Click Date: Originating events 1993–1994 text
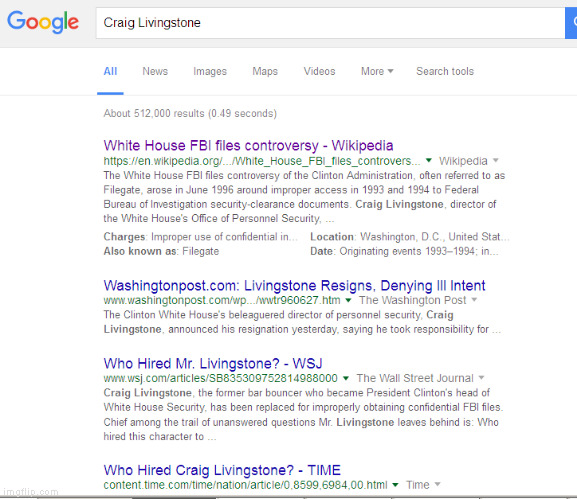 [404, 251]
